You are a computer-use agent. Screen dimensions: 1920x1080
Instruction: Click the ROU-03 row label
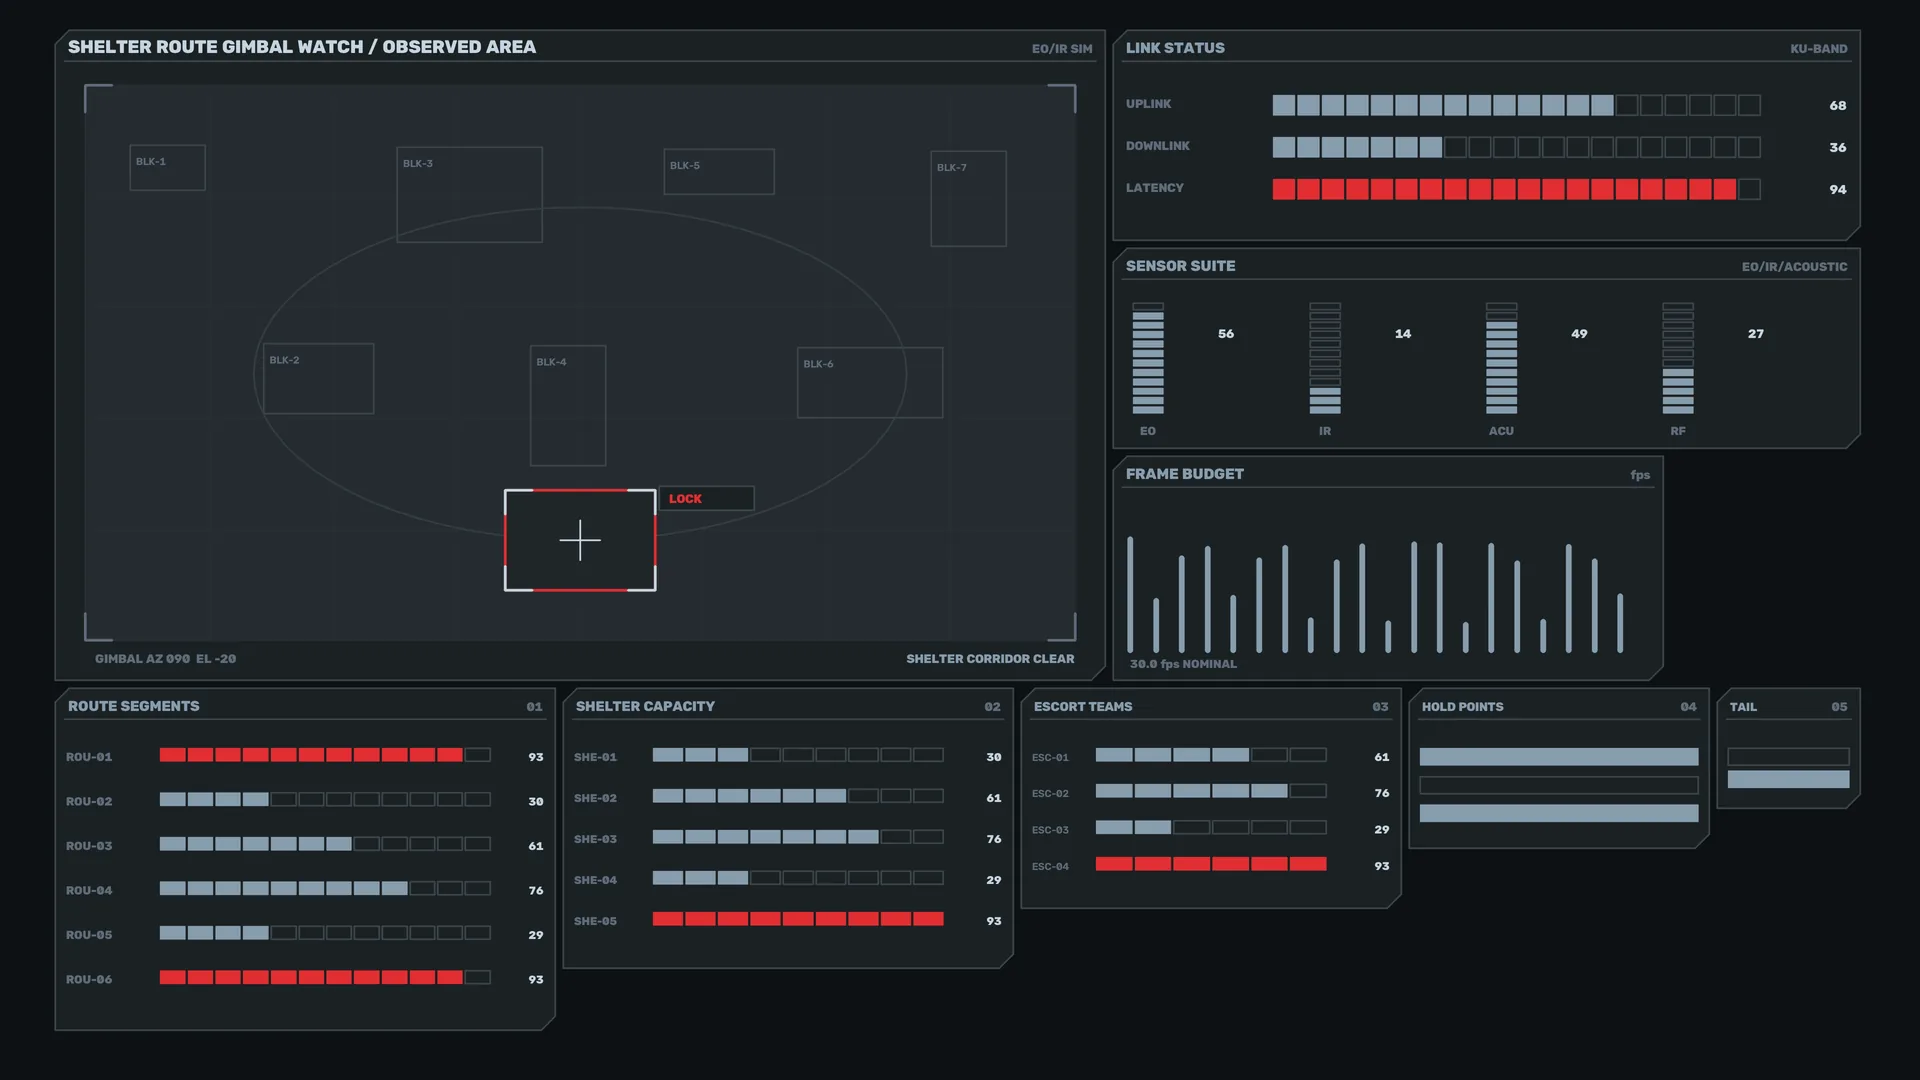point(89,846)
